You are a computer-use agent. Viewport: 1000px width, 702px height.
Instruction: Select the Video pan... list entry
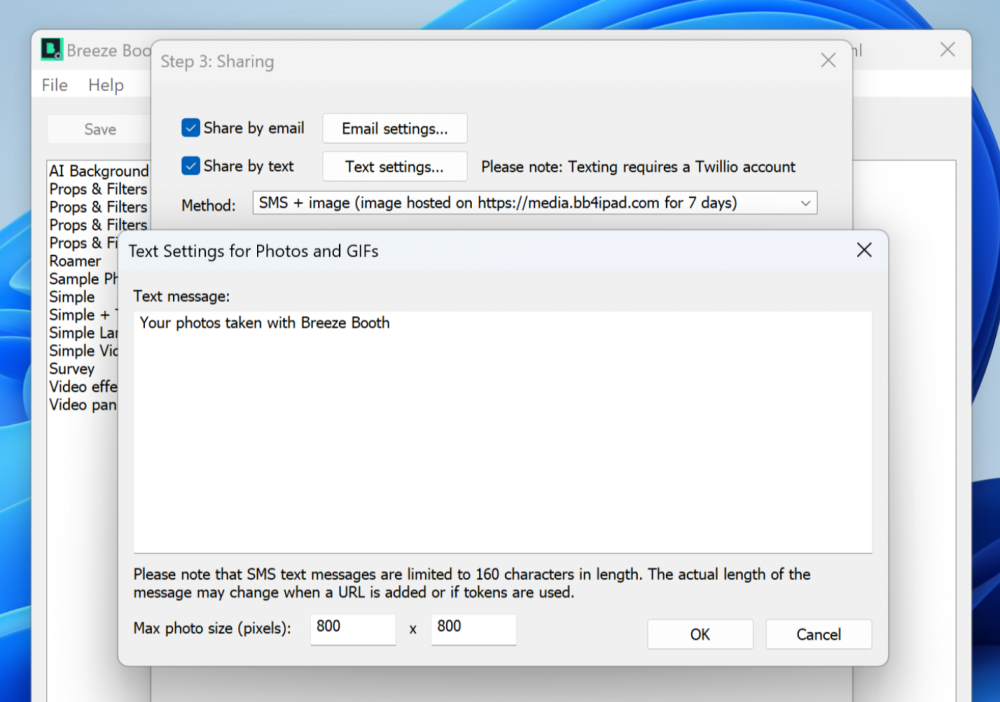[83, 405]
